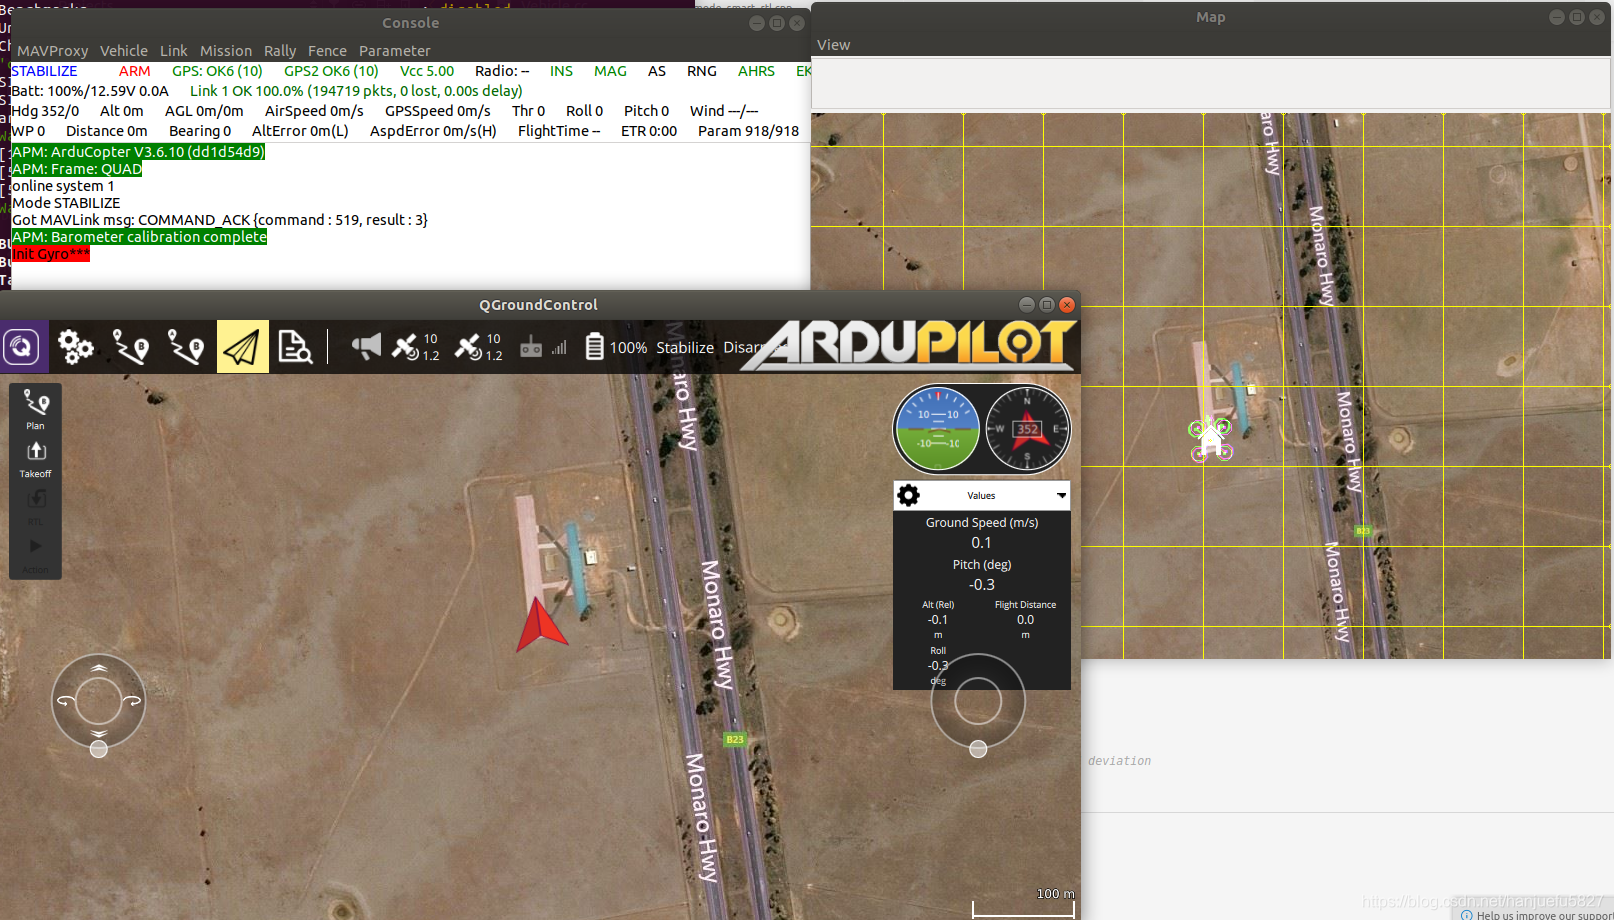Click 'APM: Frame: QUAD' message

coord(77,169)
